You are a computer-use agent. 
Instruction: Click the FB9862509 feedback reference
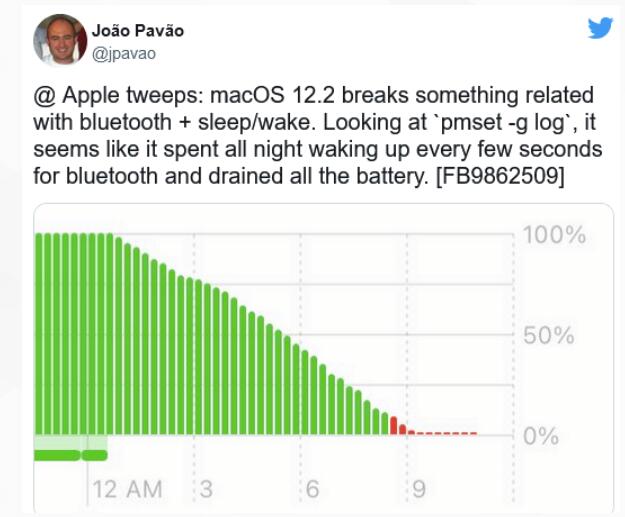click(x=501, y=176)
